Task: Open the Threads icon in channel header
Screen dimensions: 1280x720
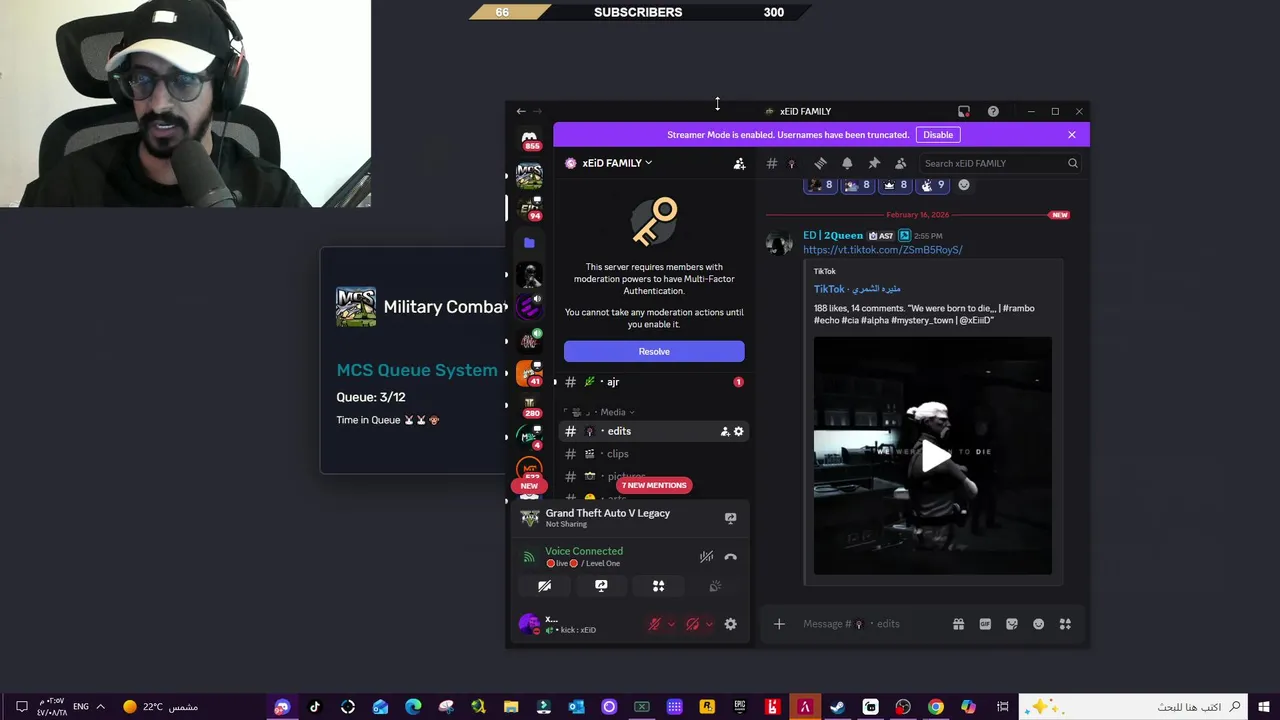Action: point(820,163)
